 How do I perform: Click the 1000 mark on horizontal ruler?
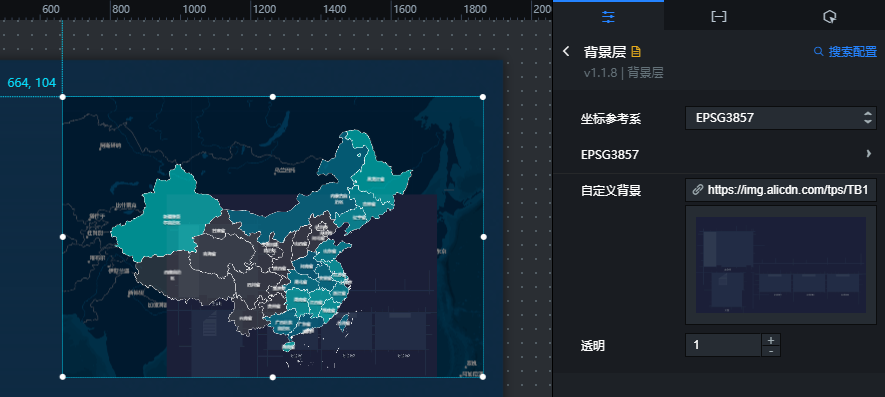pos(194,10)
